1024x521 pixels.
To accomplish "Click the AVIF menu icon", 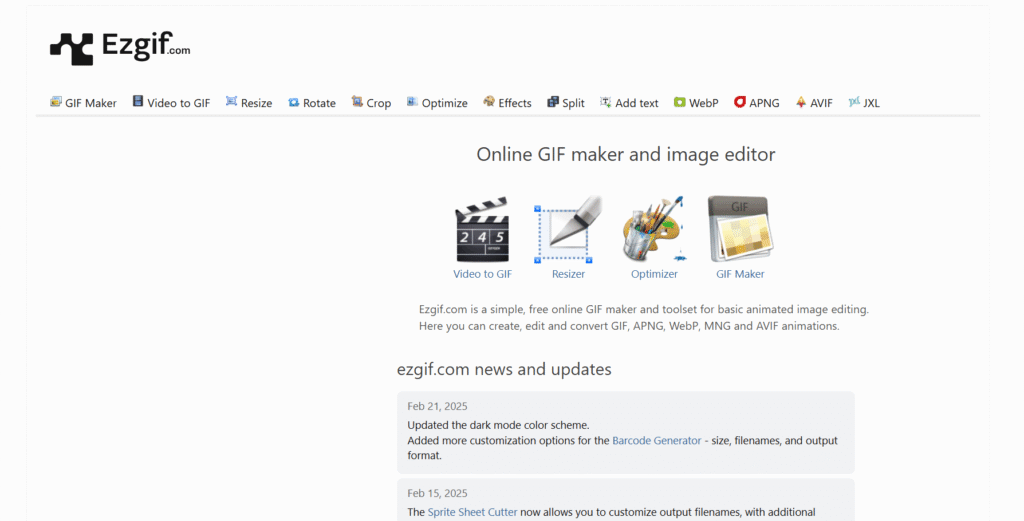I will 801,102.
